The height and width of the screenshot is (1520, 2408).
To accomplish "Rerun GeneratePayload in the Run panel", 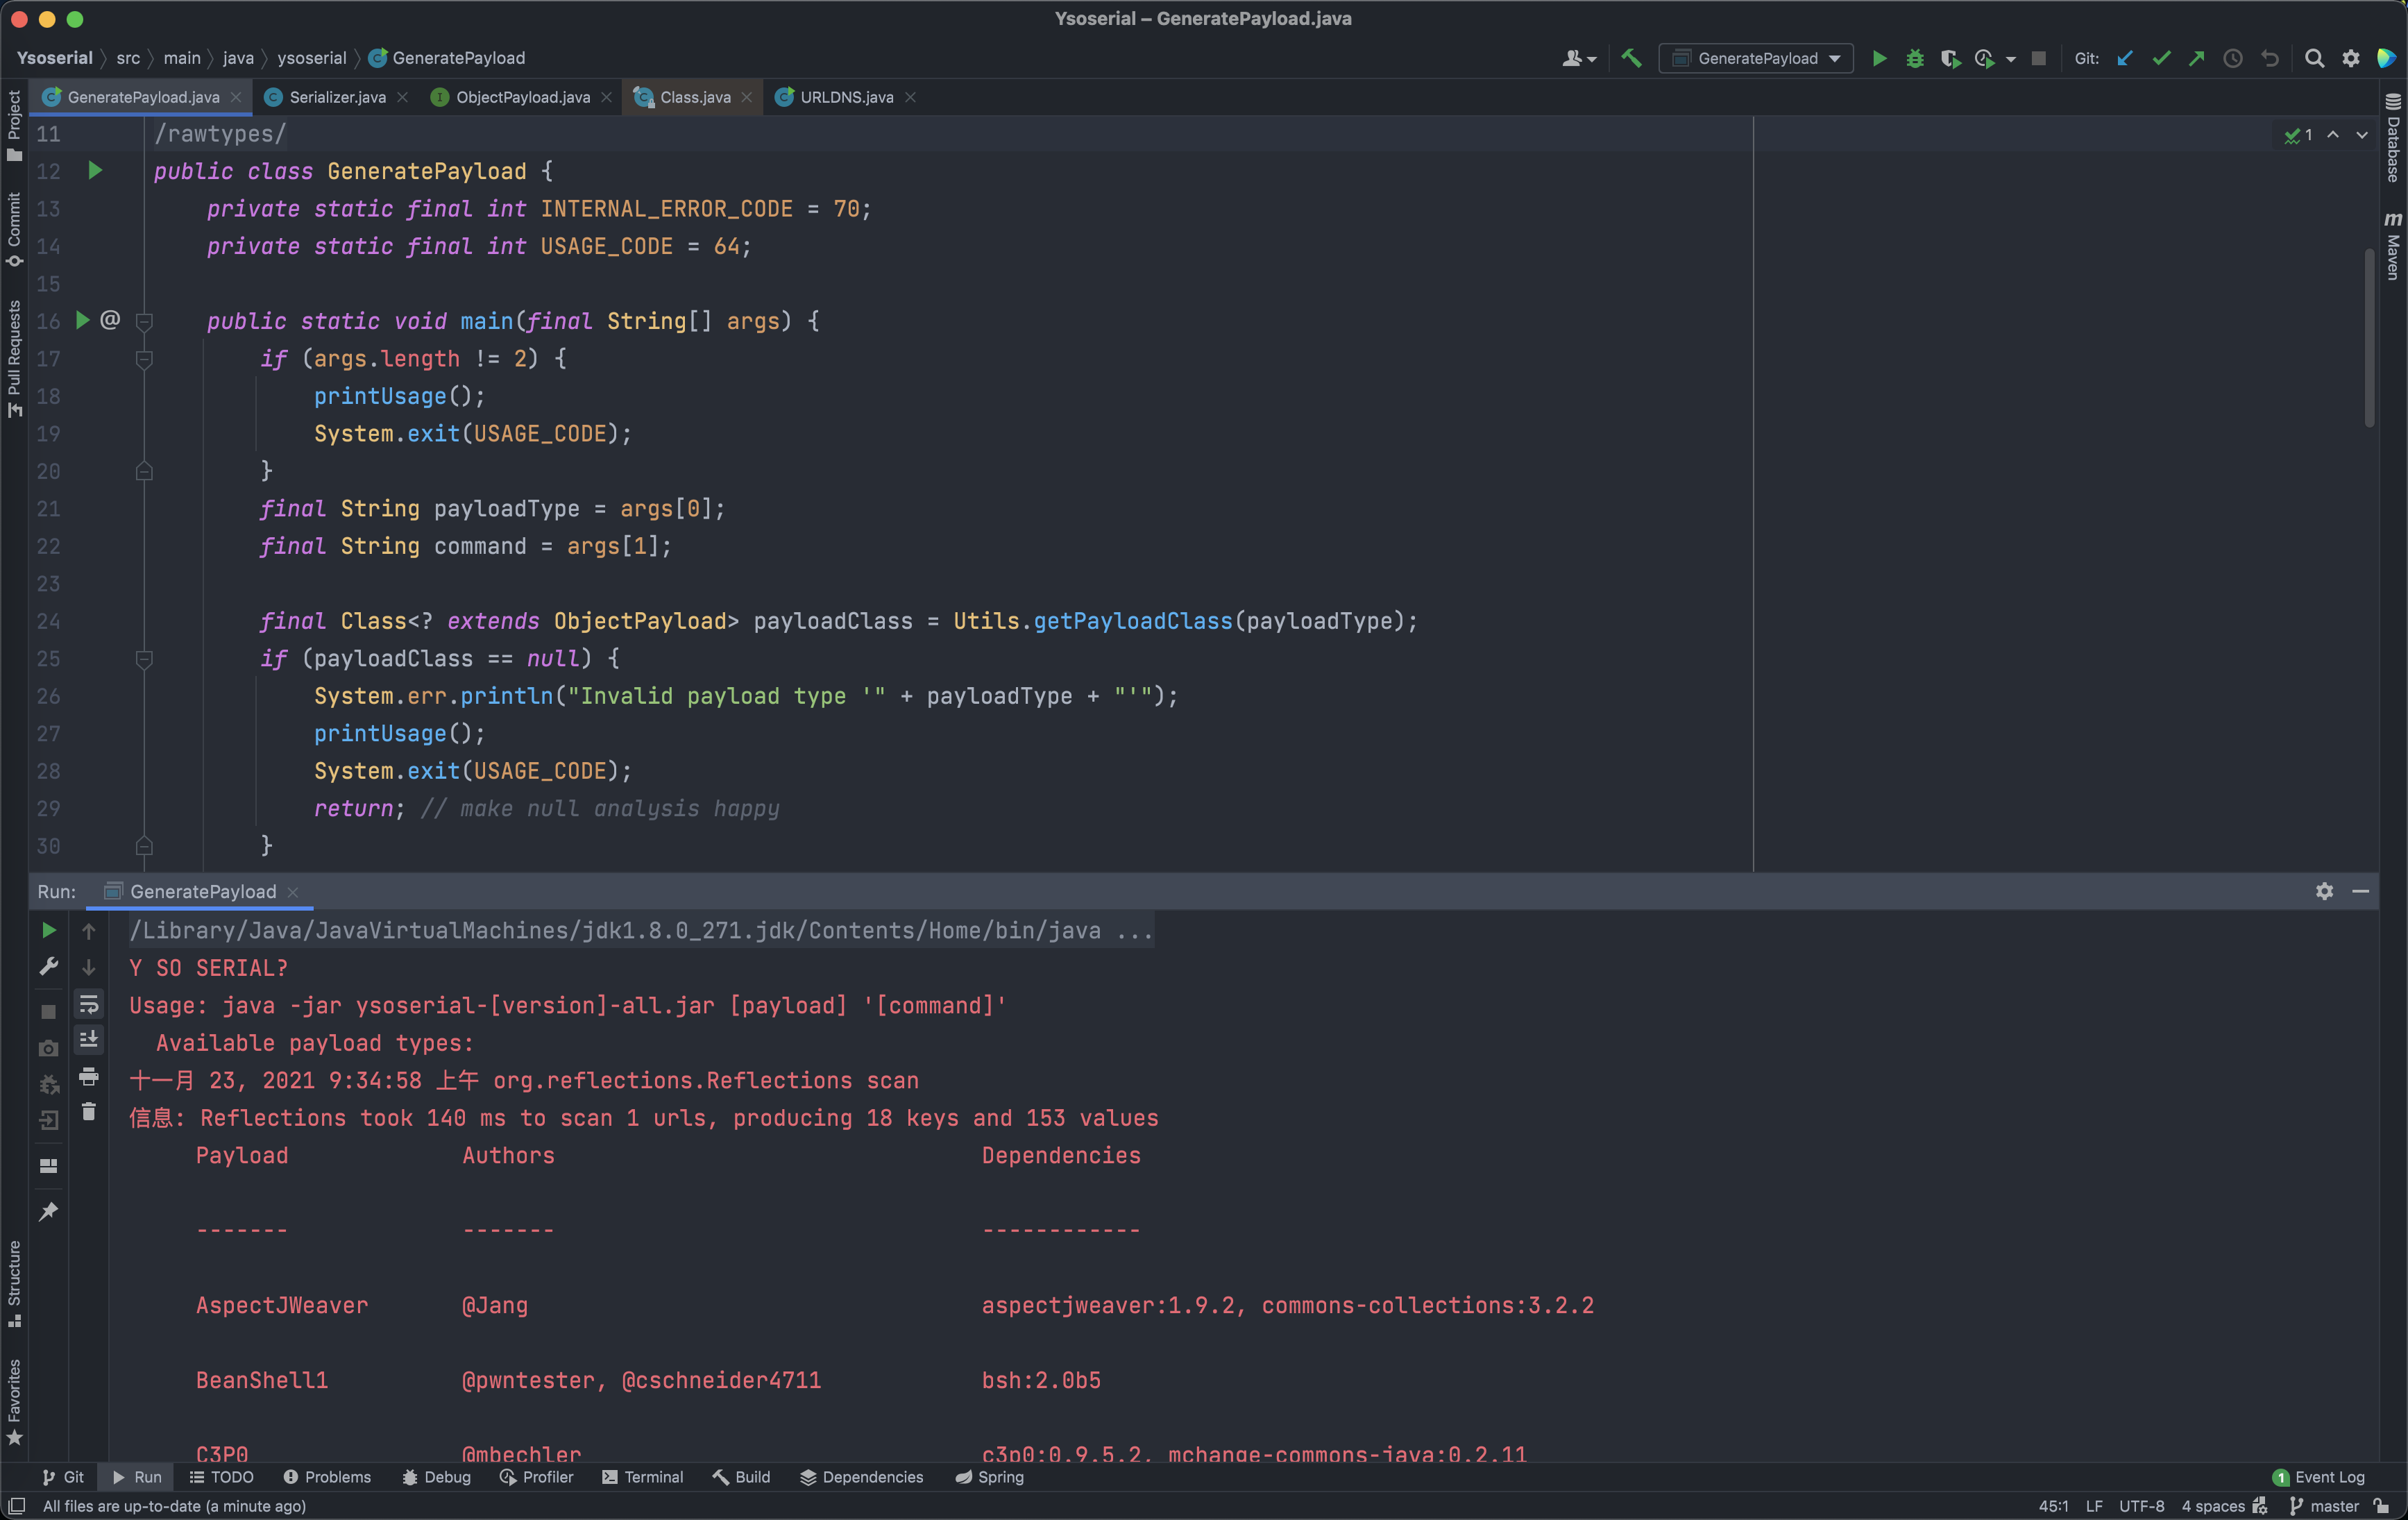I will (48, 930).
